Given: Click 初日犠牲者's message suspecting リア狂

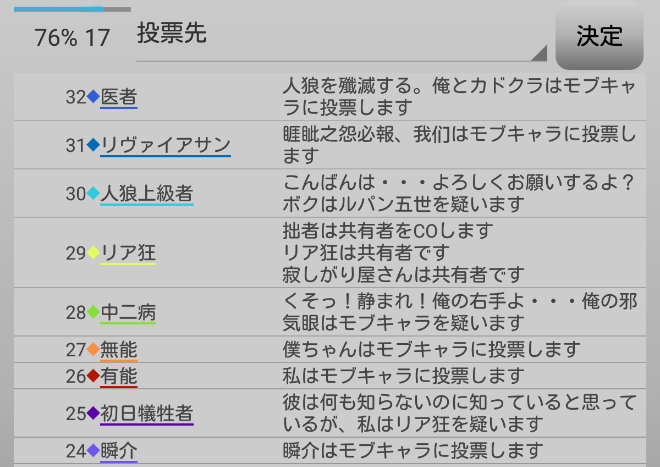Looking at the screenshot, I should (460, 413).
